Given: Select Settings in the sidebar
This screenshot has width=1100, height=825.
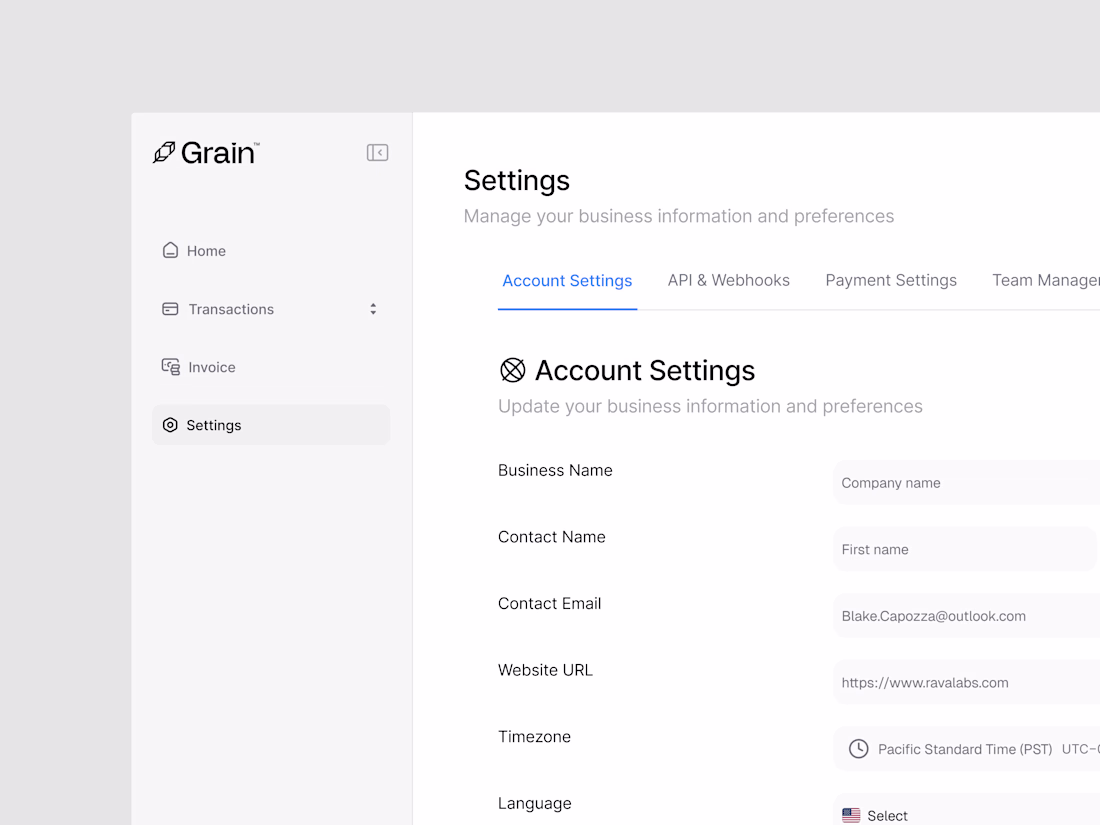Looking at the screenshot, I should 271,425.
